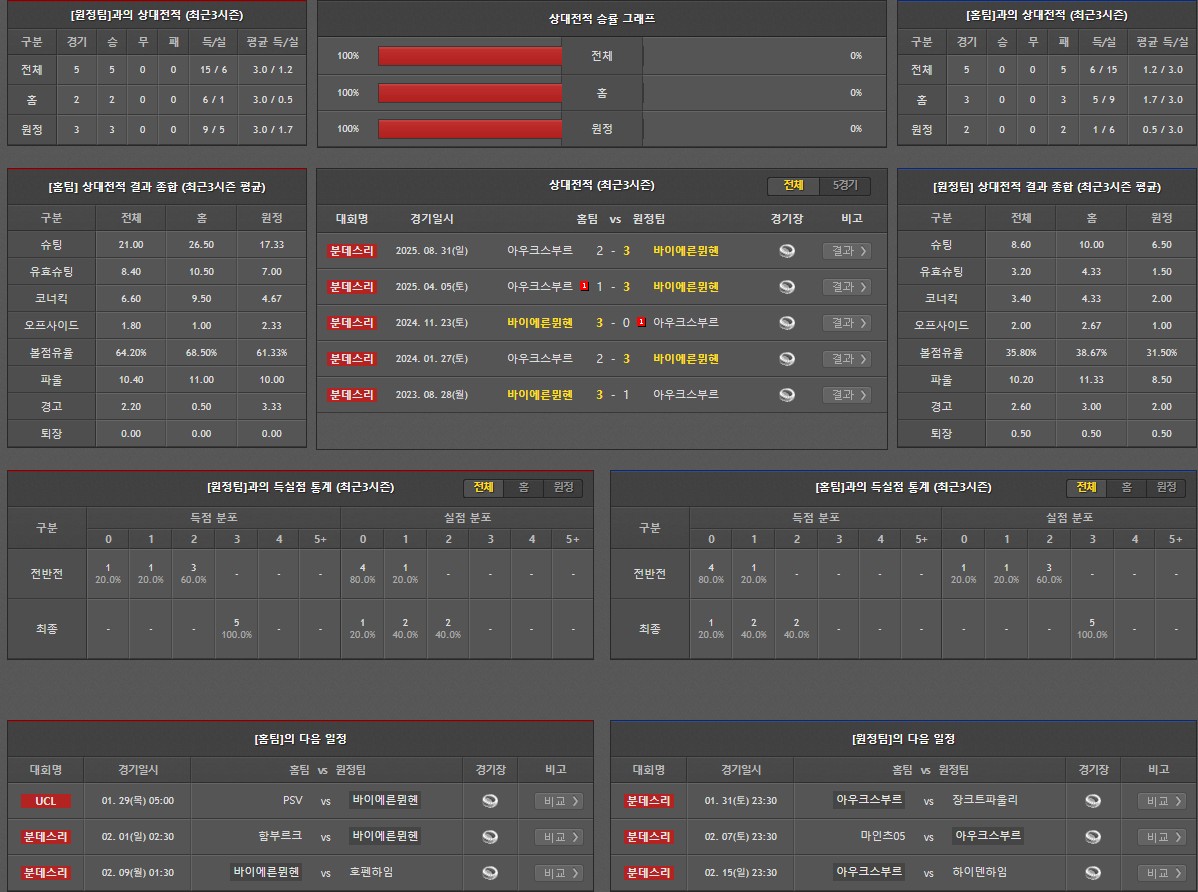Screen dimensions: 1198x892
Task: Click stadium icon in PSV fixture row
Action: point(490,801)
